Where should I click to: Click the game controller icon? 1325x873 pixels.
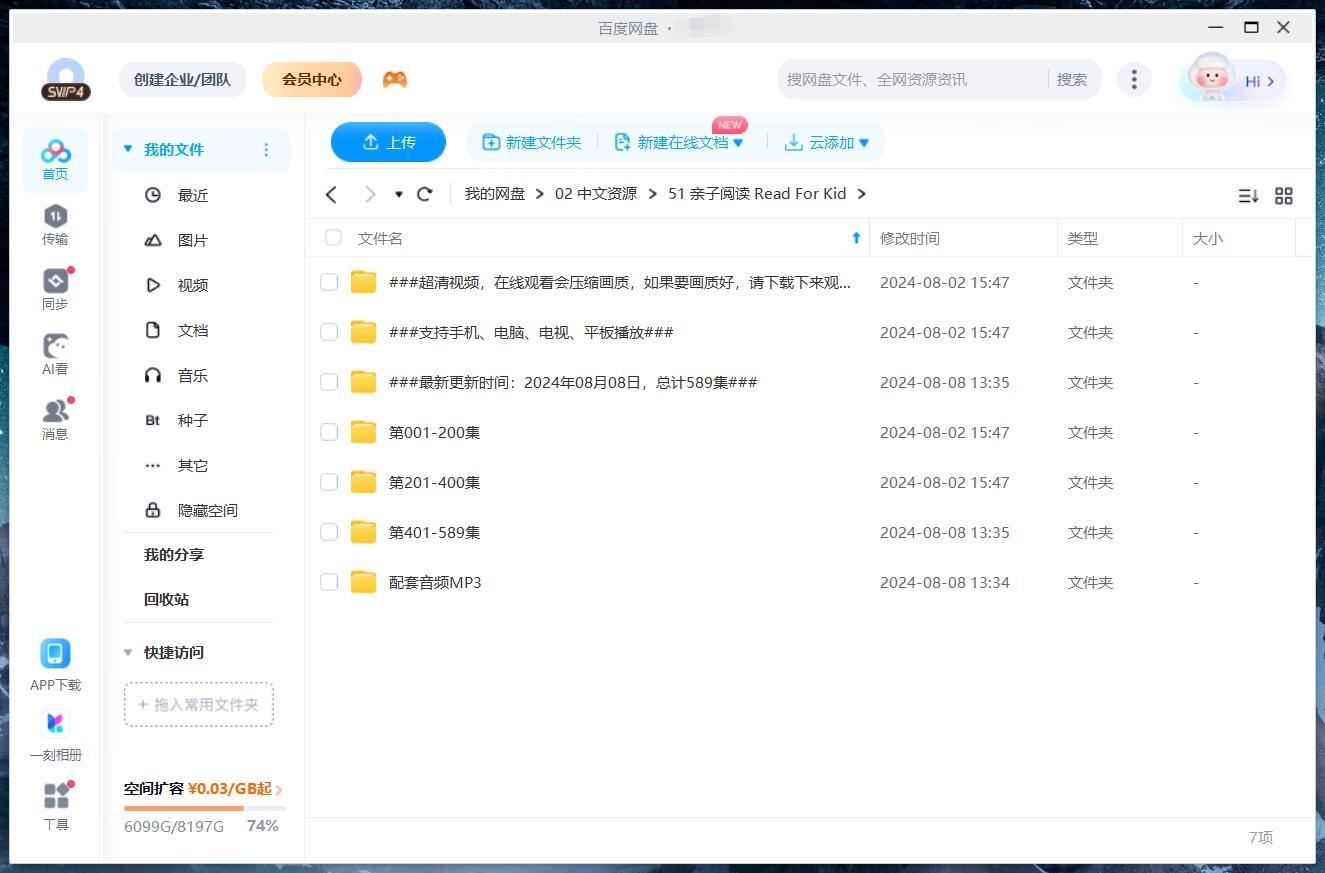click(x=395, y=79)
